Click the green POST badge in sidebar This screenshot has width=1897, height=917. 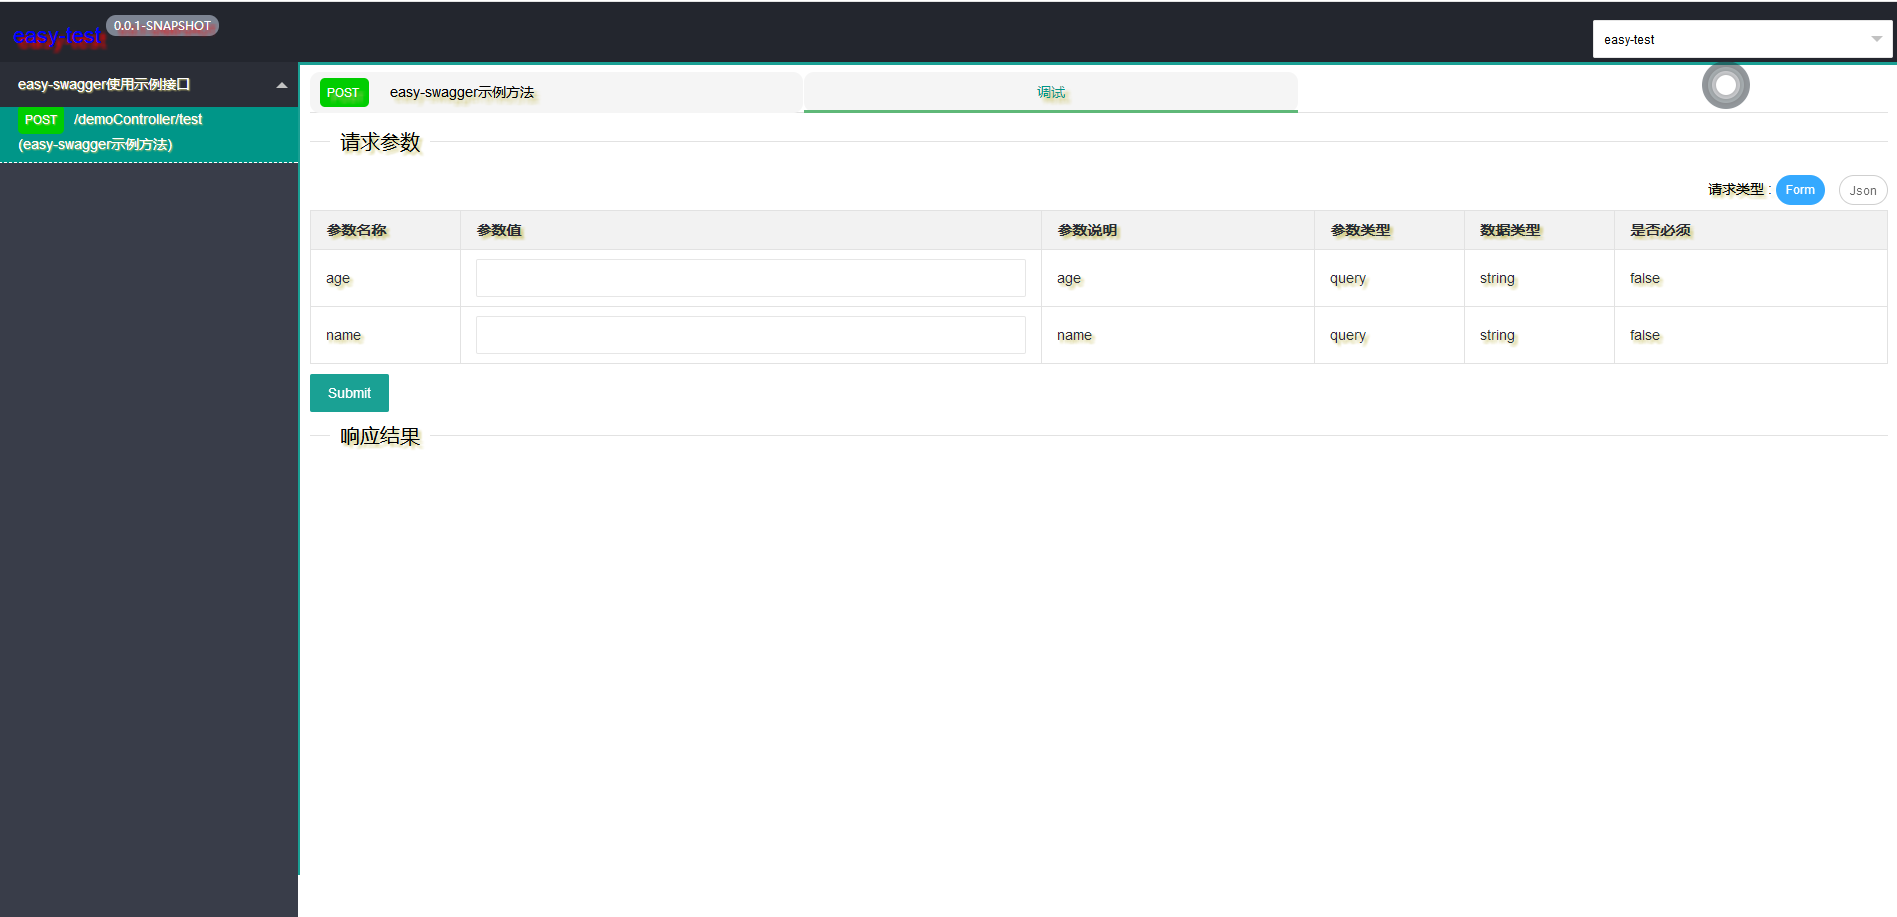point(40,119)
